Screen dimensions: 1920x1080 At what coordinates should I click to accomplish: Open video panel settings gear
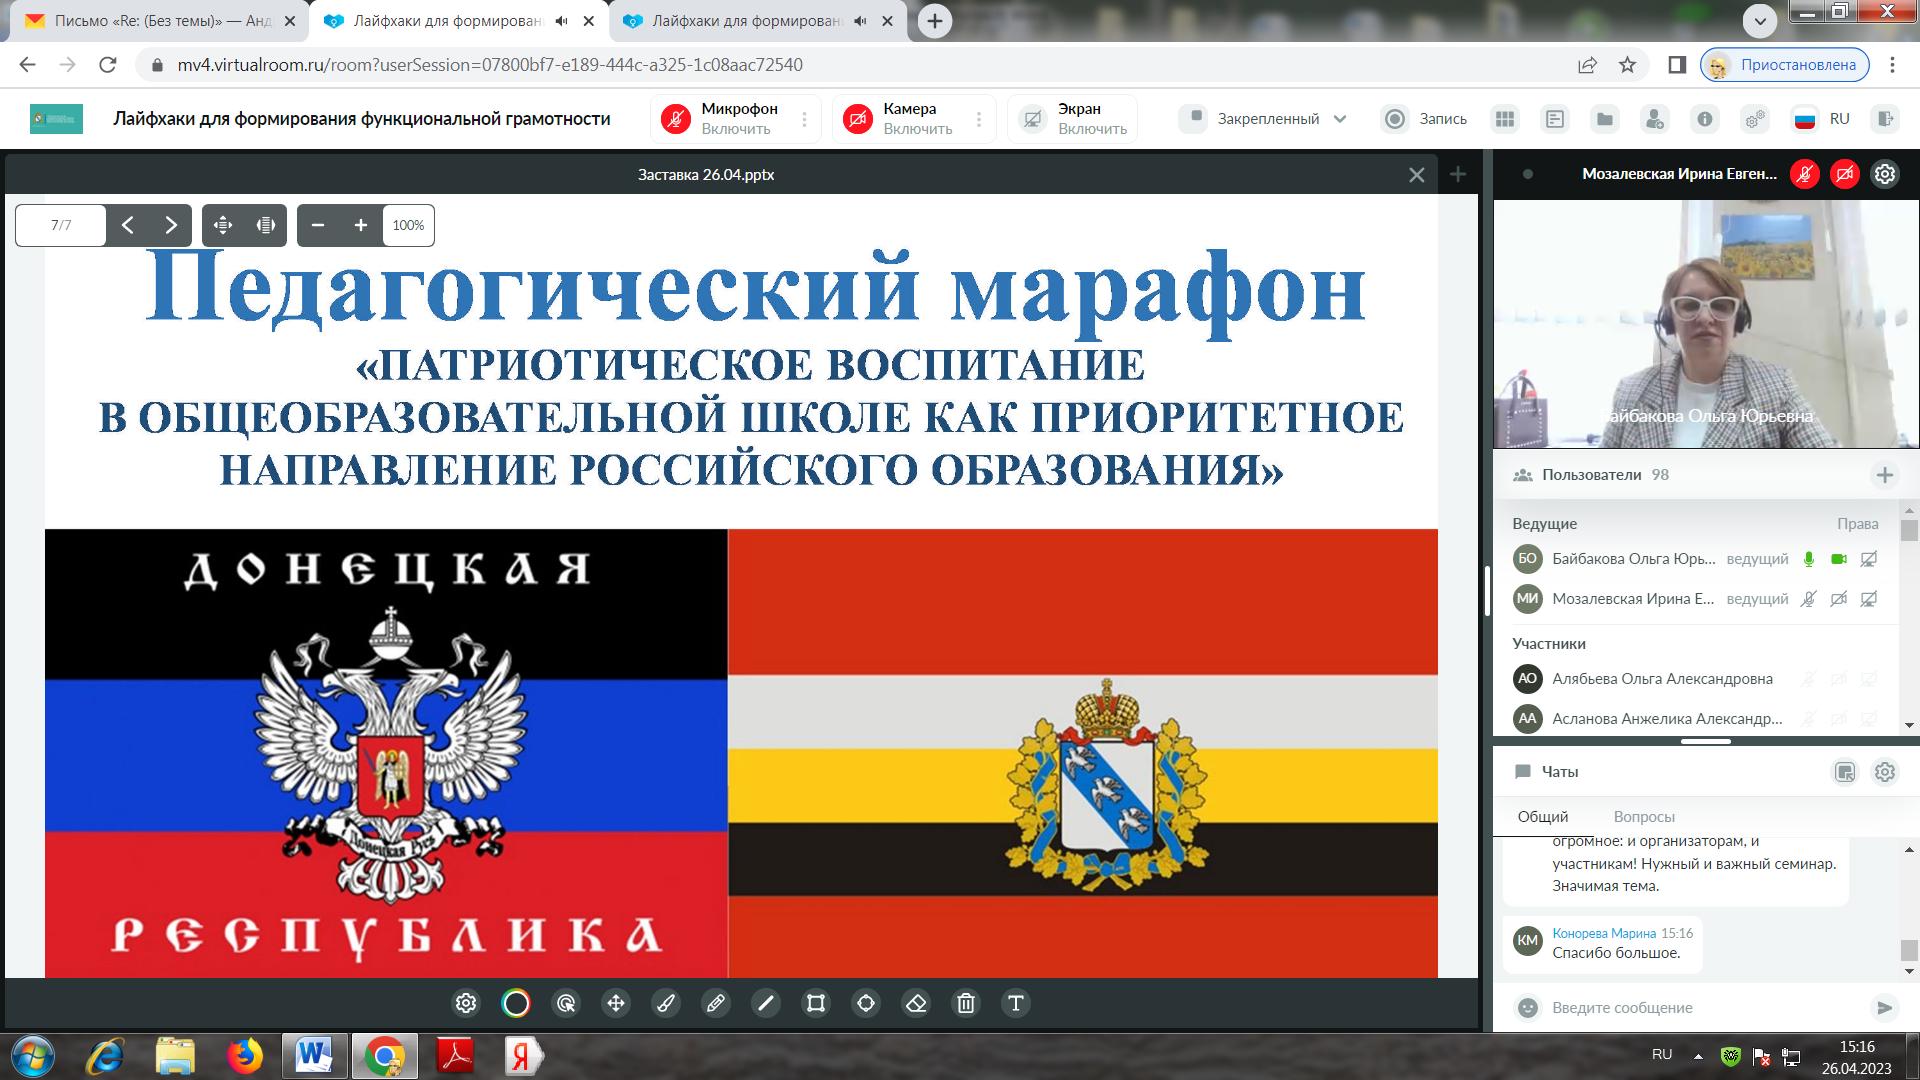click(1885, 174)
